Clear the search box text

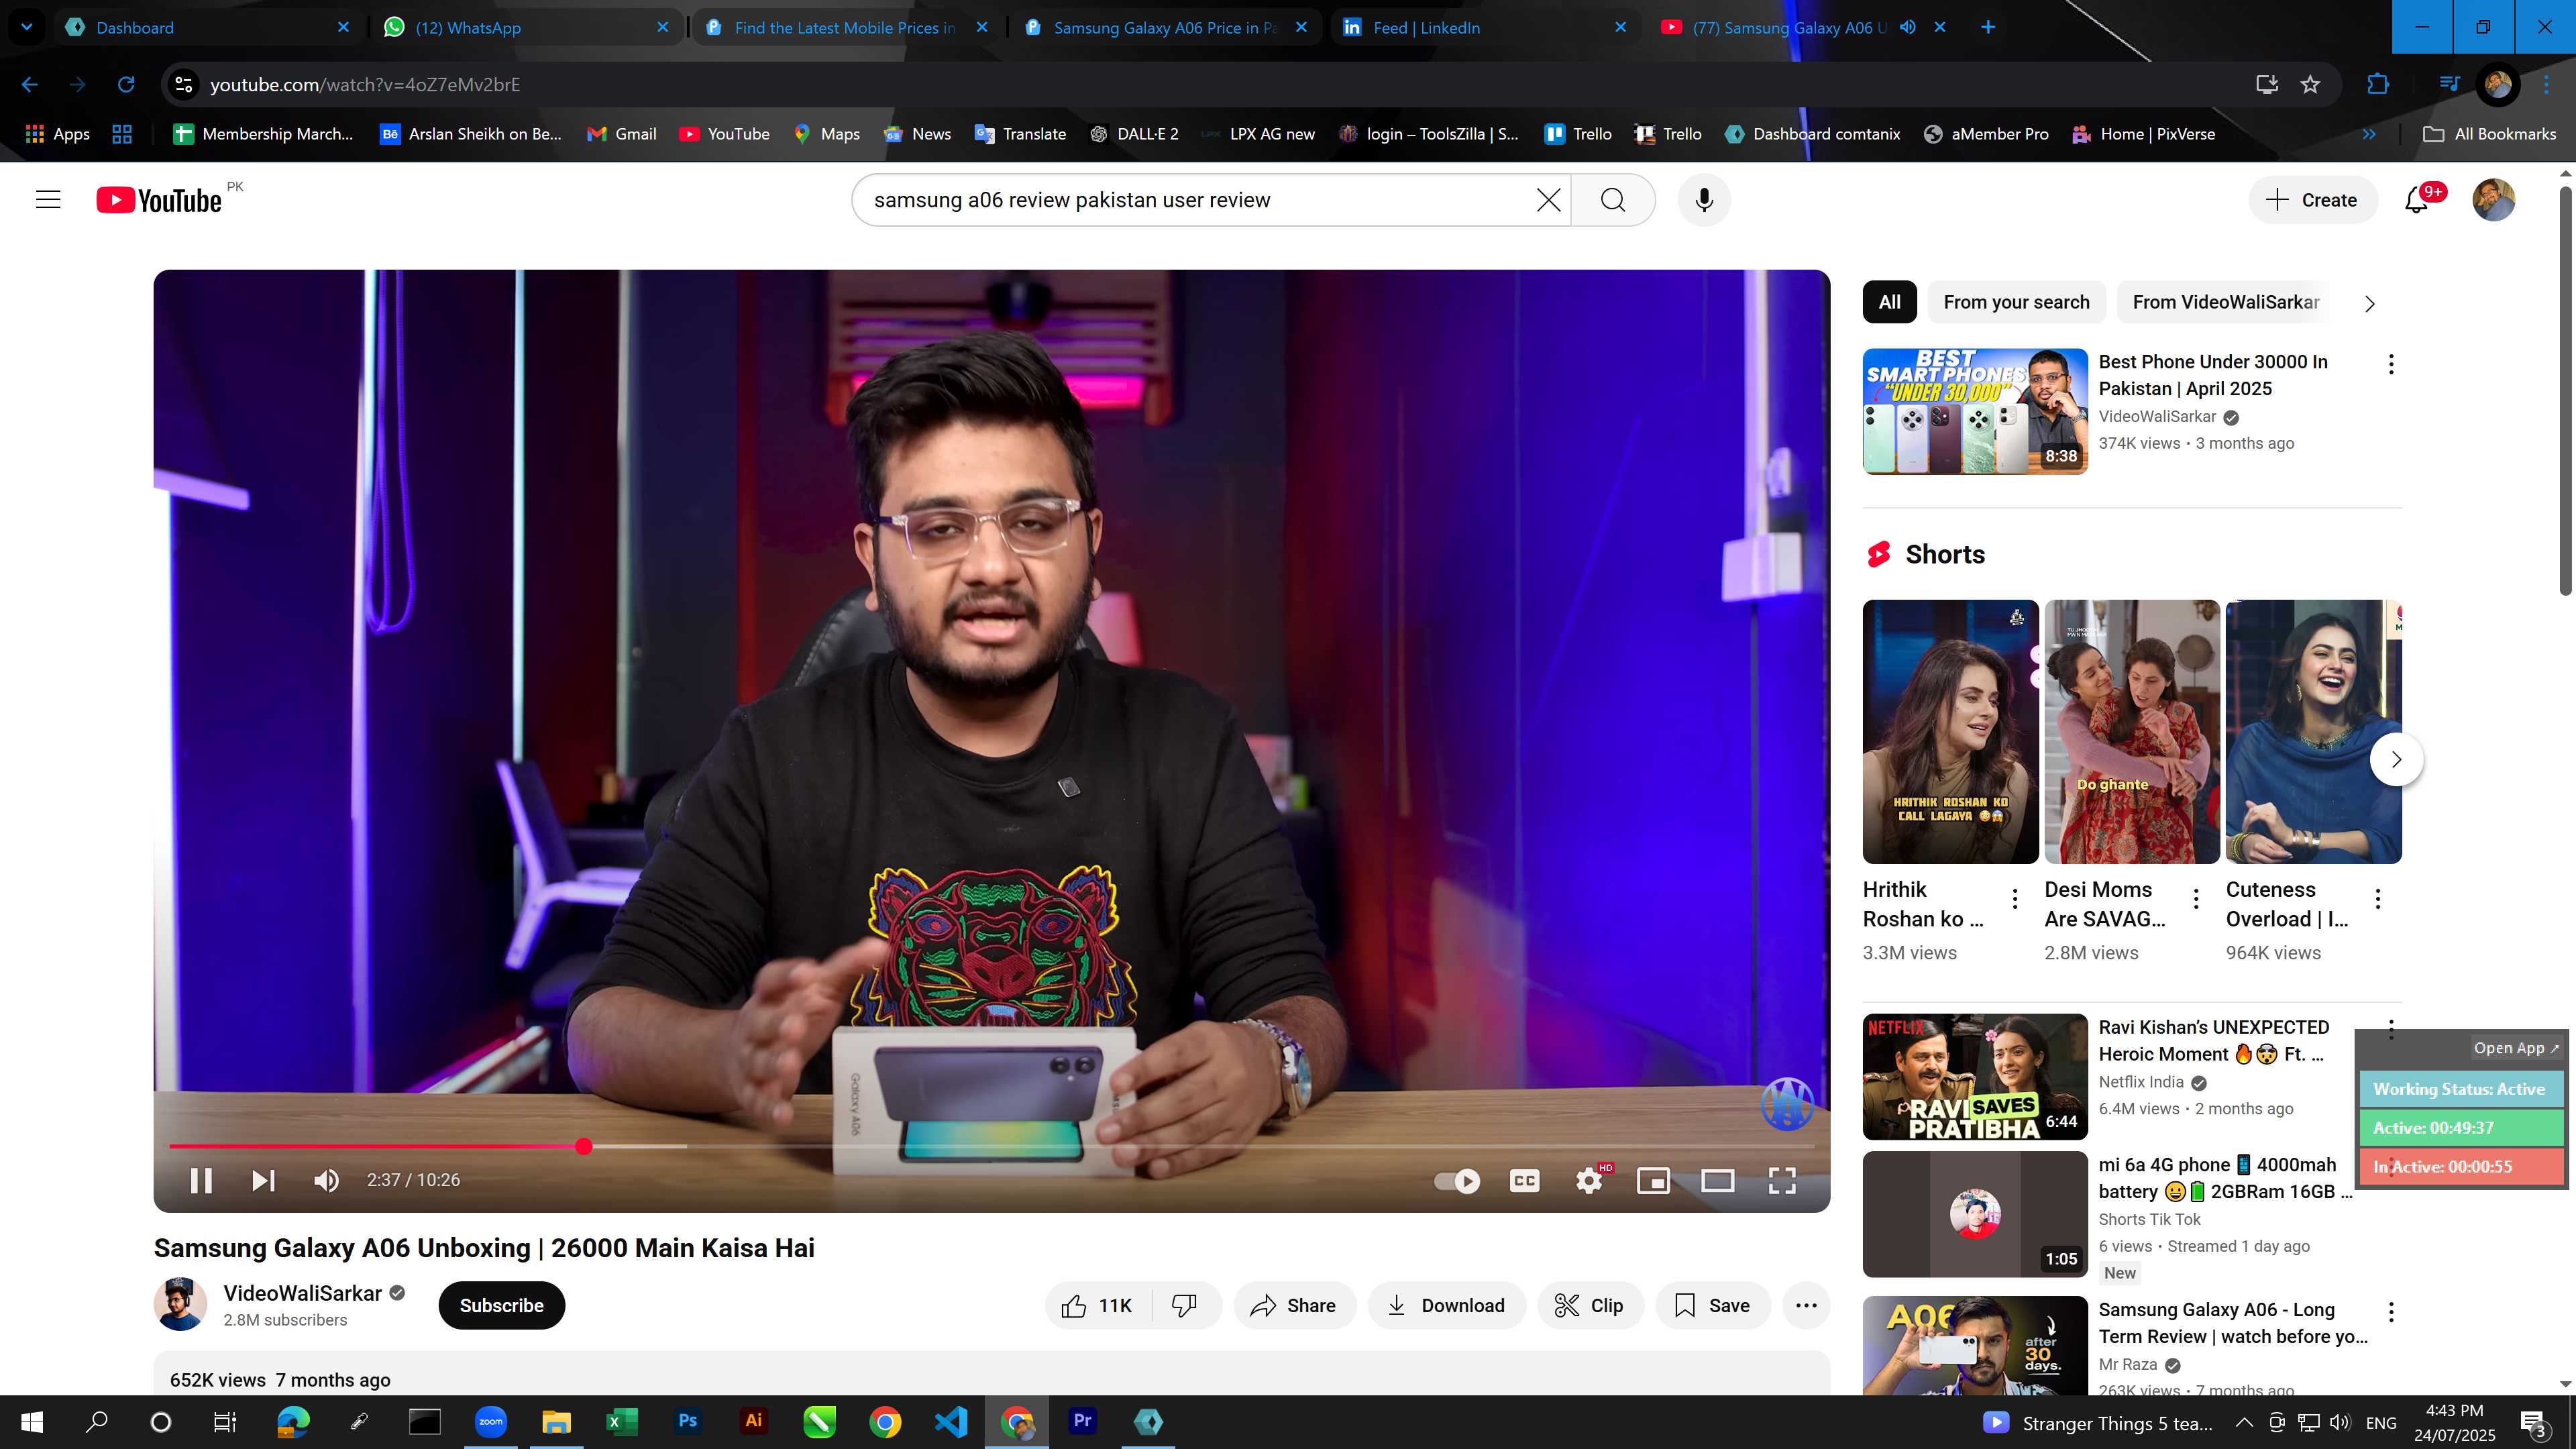coord(1548,200)
